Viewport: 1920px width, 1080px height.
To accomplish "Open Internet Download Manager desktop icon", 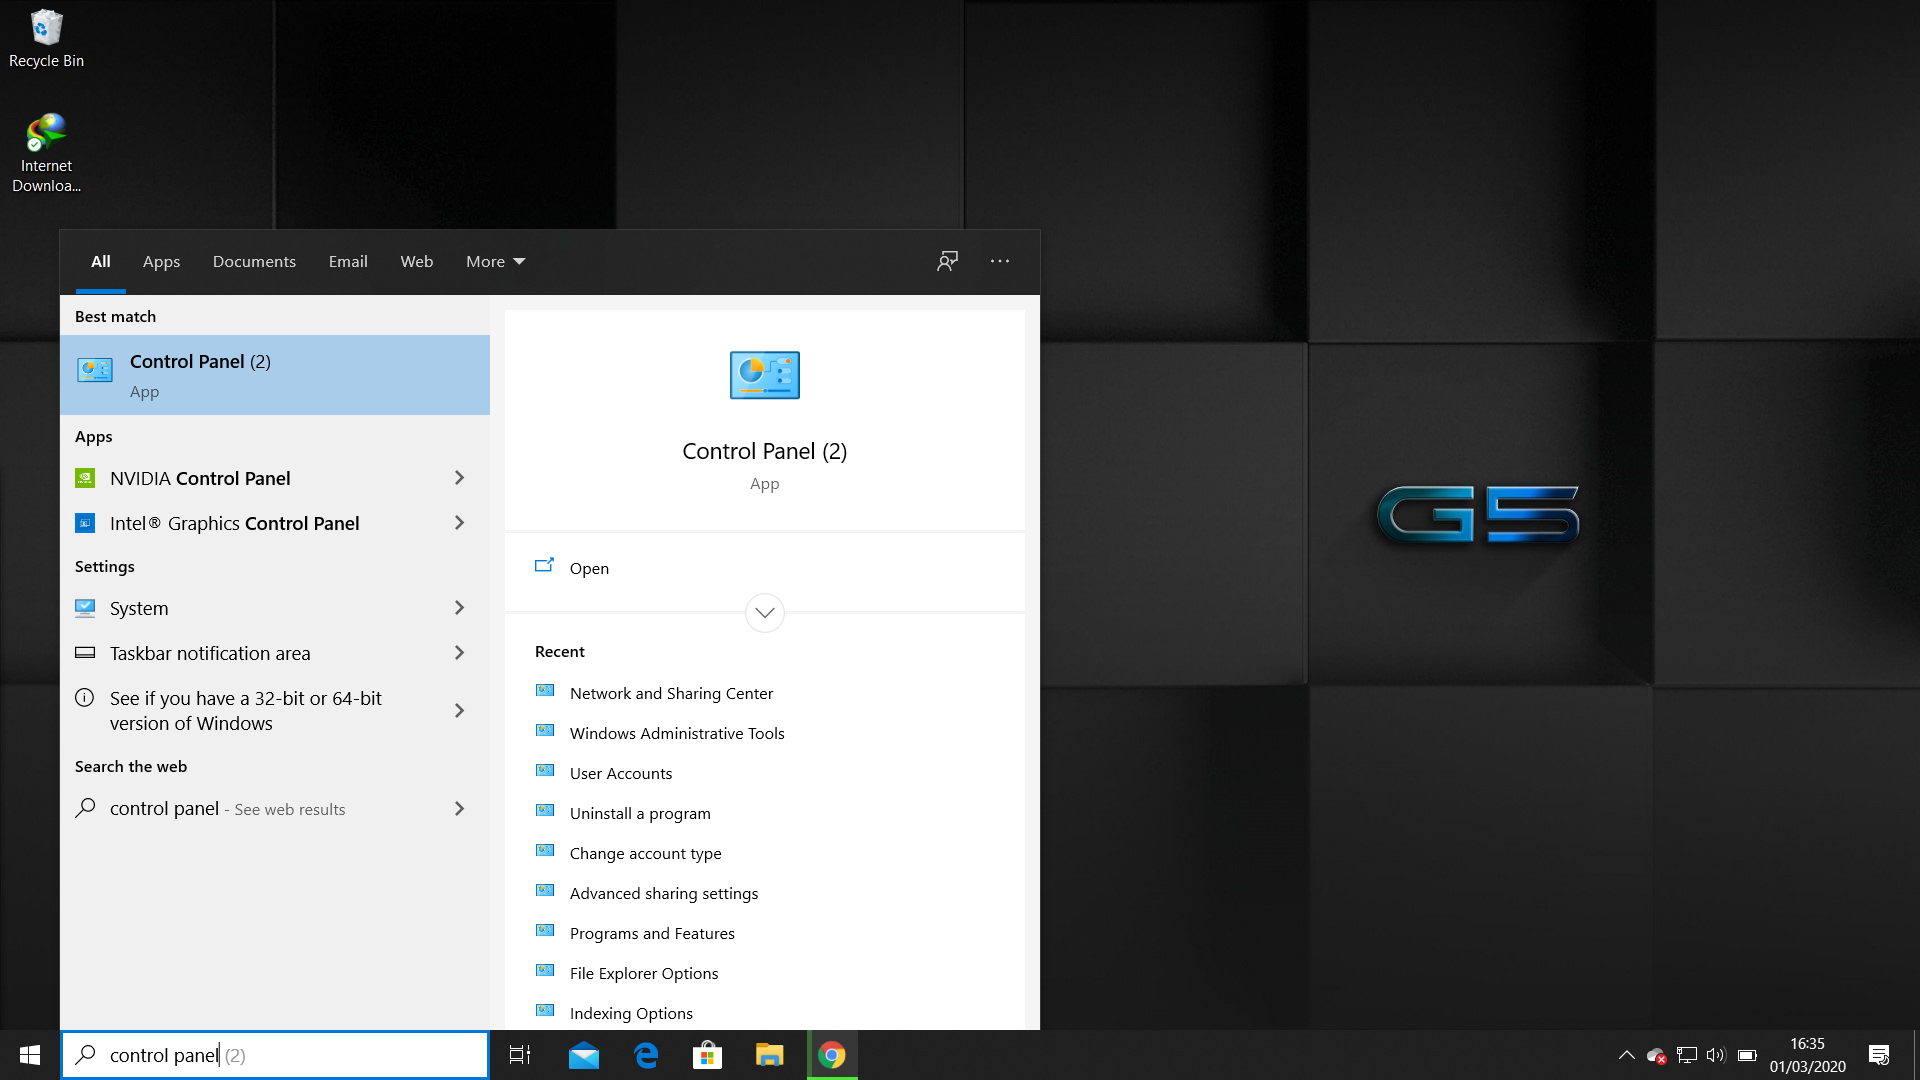I will click(x=46, y=152).
